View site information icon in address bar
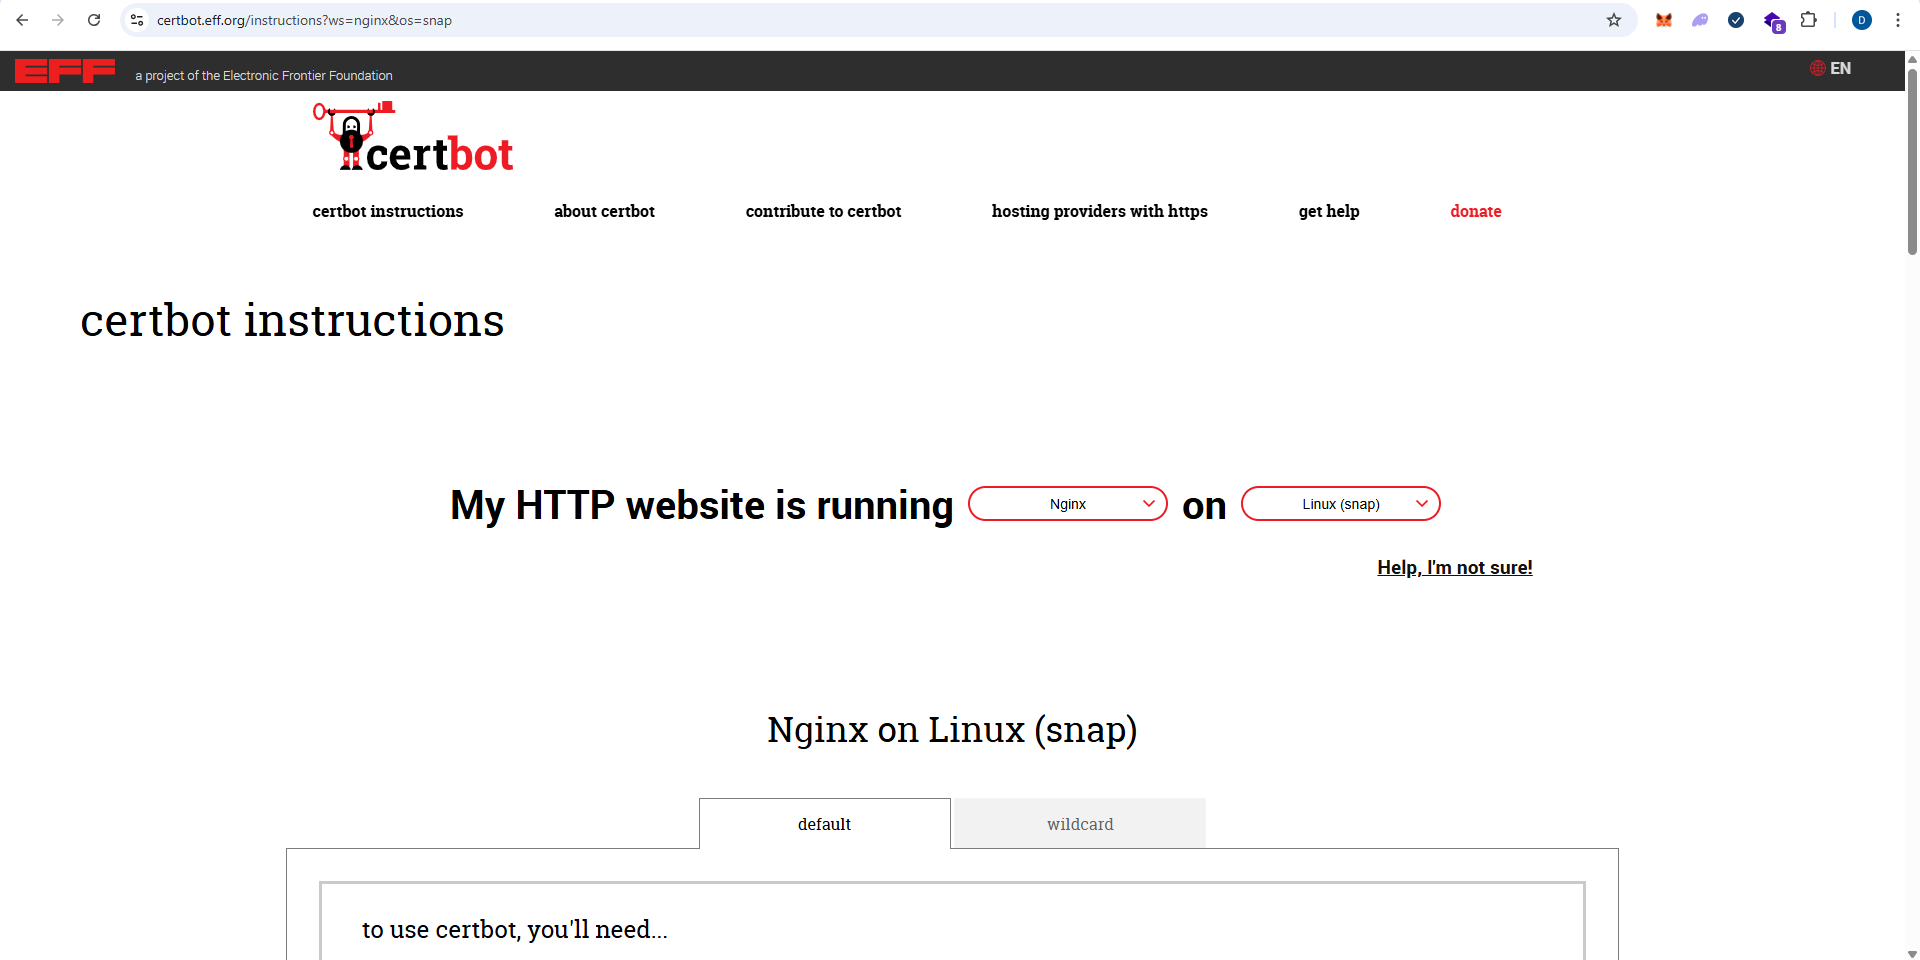 (138, 20)
